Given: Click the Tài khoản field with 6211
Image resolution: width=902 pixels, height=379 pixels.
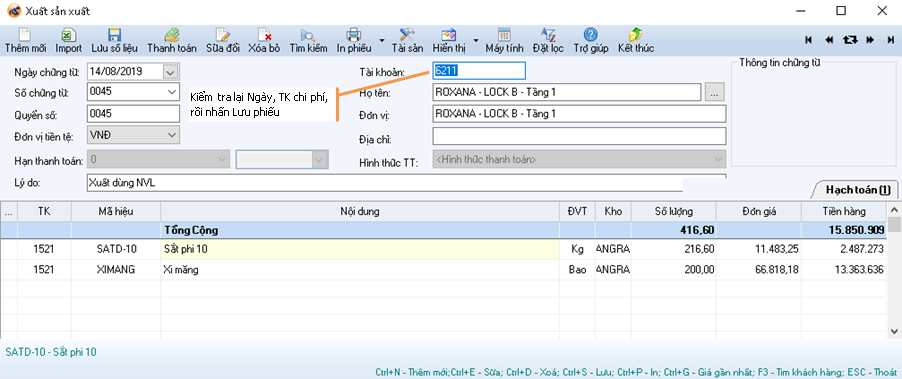Looking at the screenshot, I should point(479,71).
